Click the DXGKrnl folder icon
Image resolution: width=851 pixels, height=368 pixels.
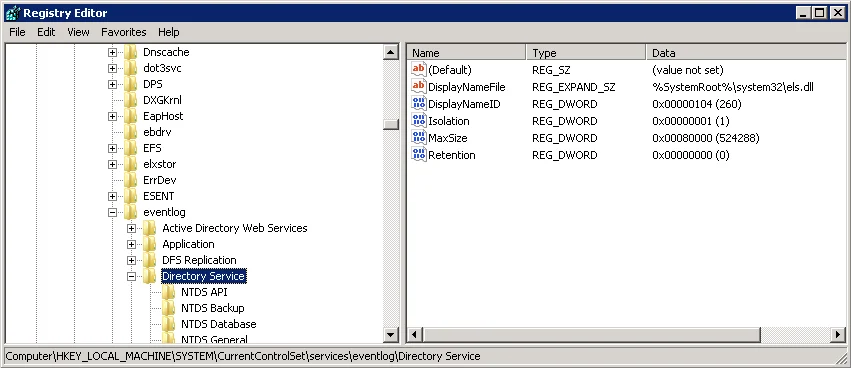click(130, 100)
